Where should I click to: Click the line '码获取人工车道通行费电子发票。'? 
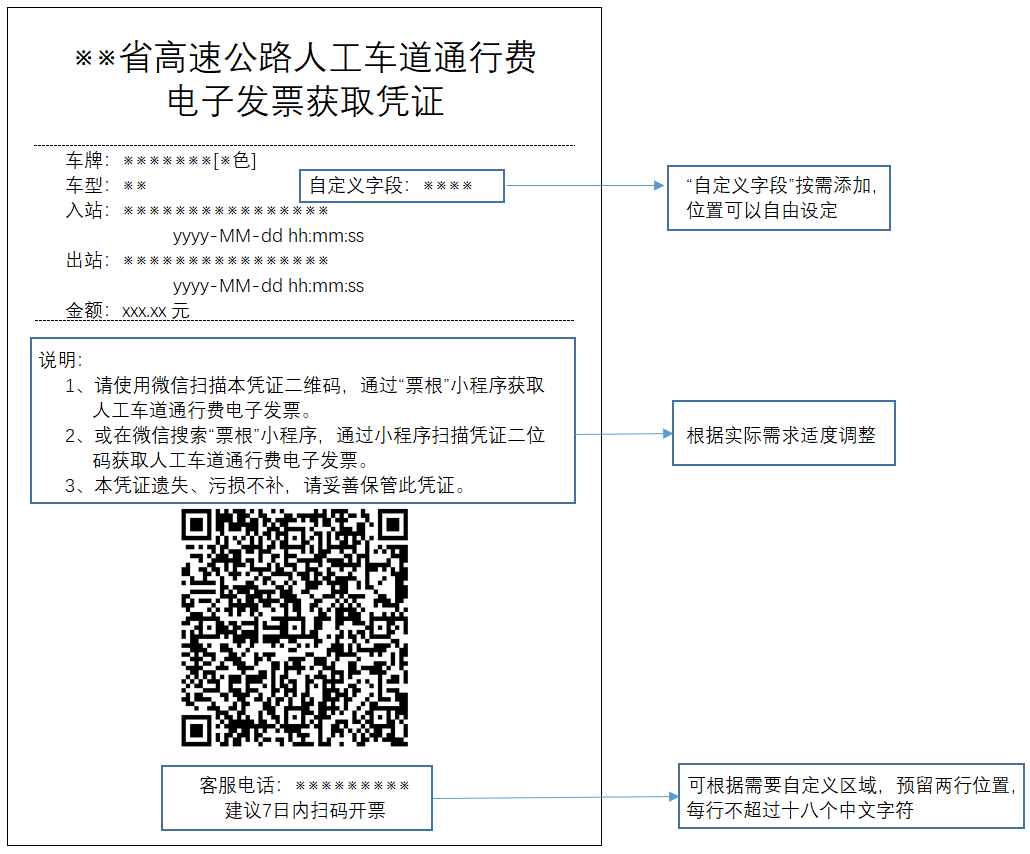coord(231,460)
